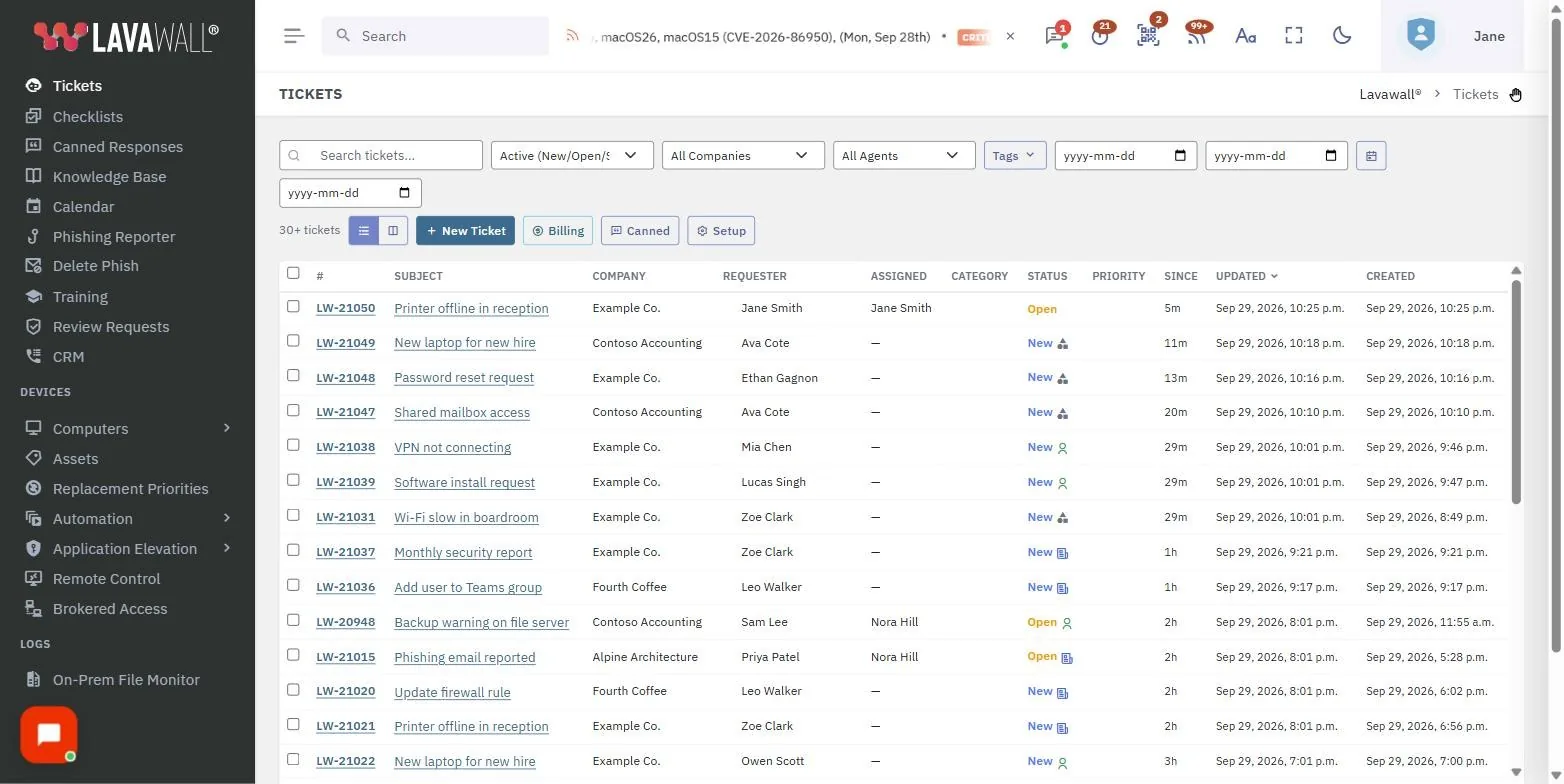The width and height of the screenshot is (1564, 784).
Task: Open the font size (Aa) icon
Action: tap(1245, 36)
